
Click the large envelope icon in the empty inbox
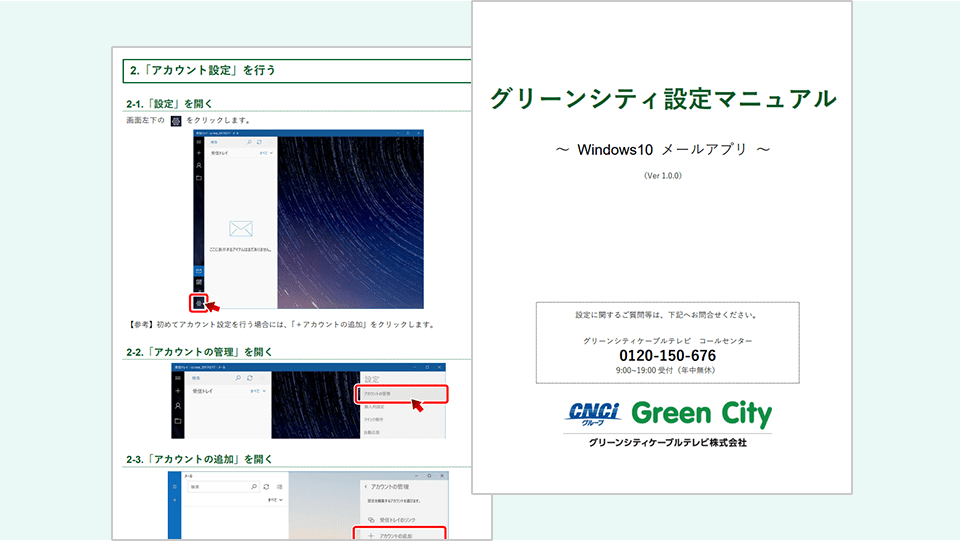240,228
